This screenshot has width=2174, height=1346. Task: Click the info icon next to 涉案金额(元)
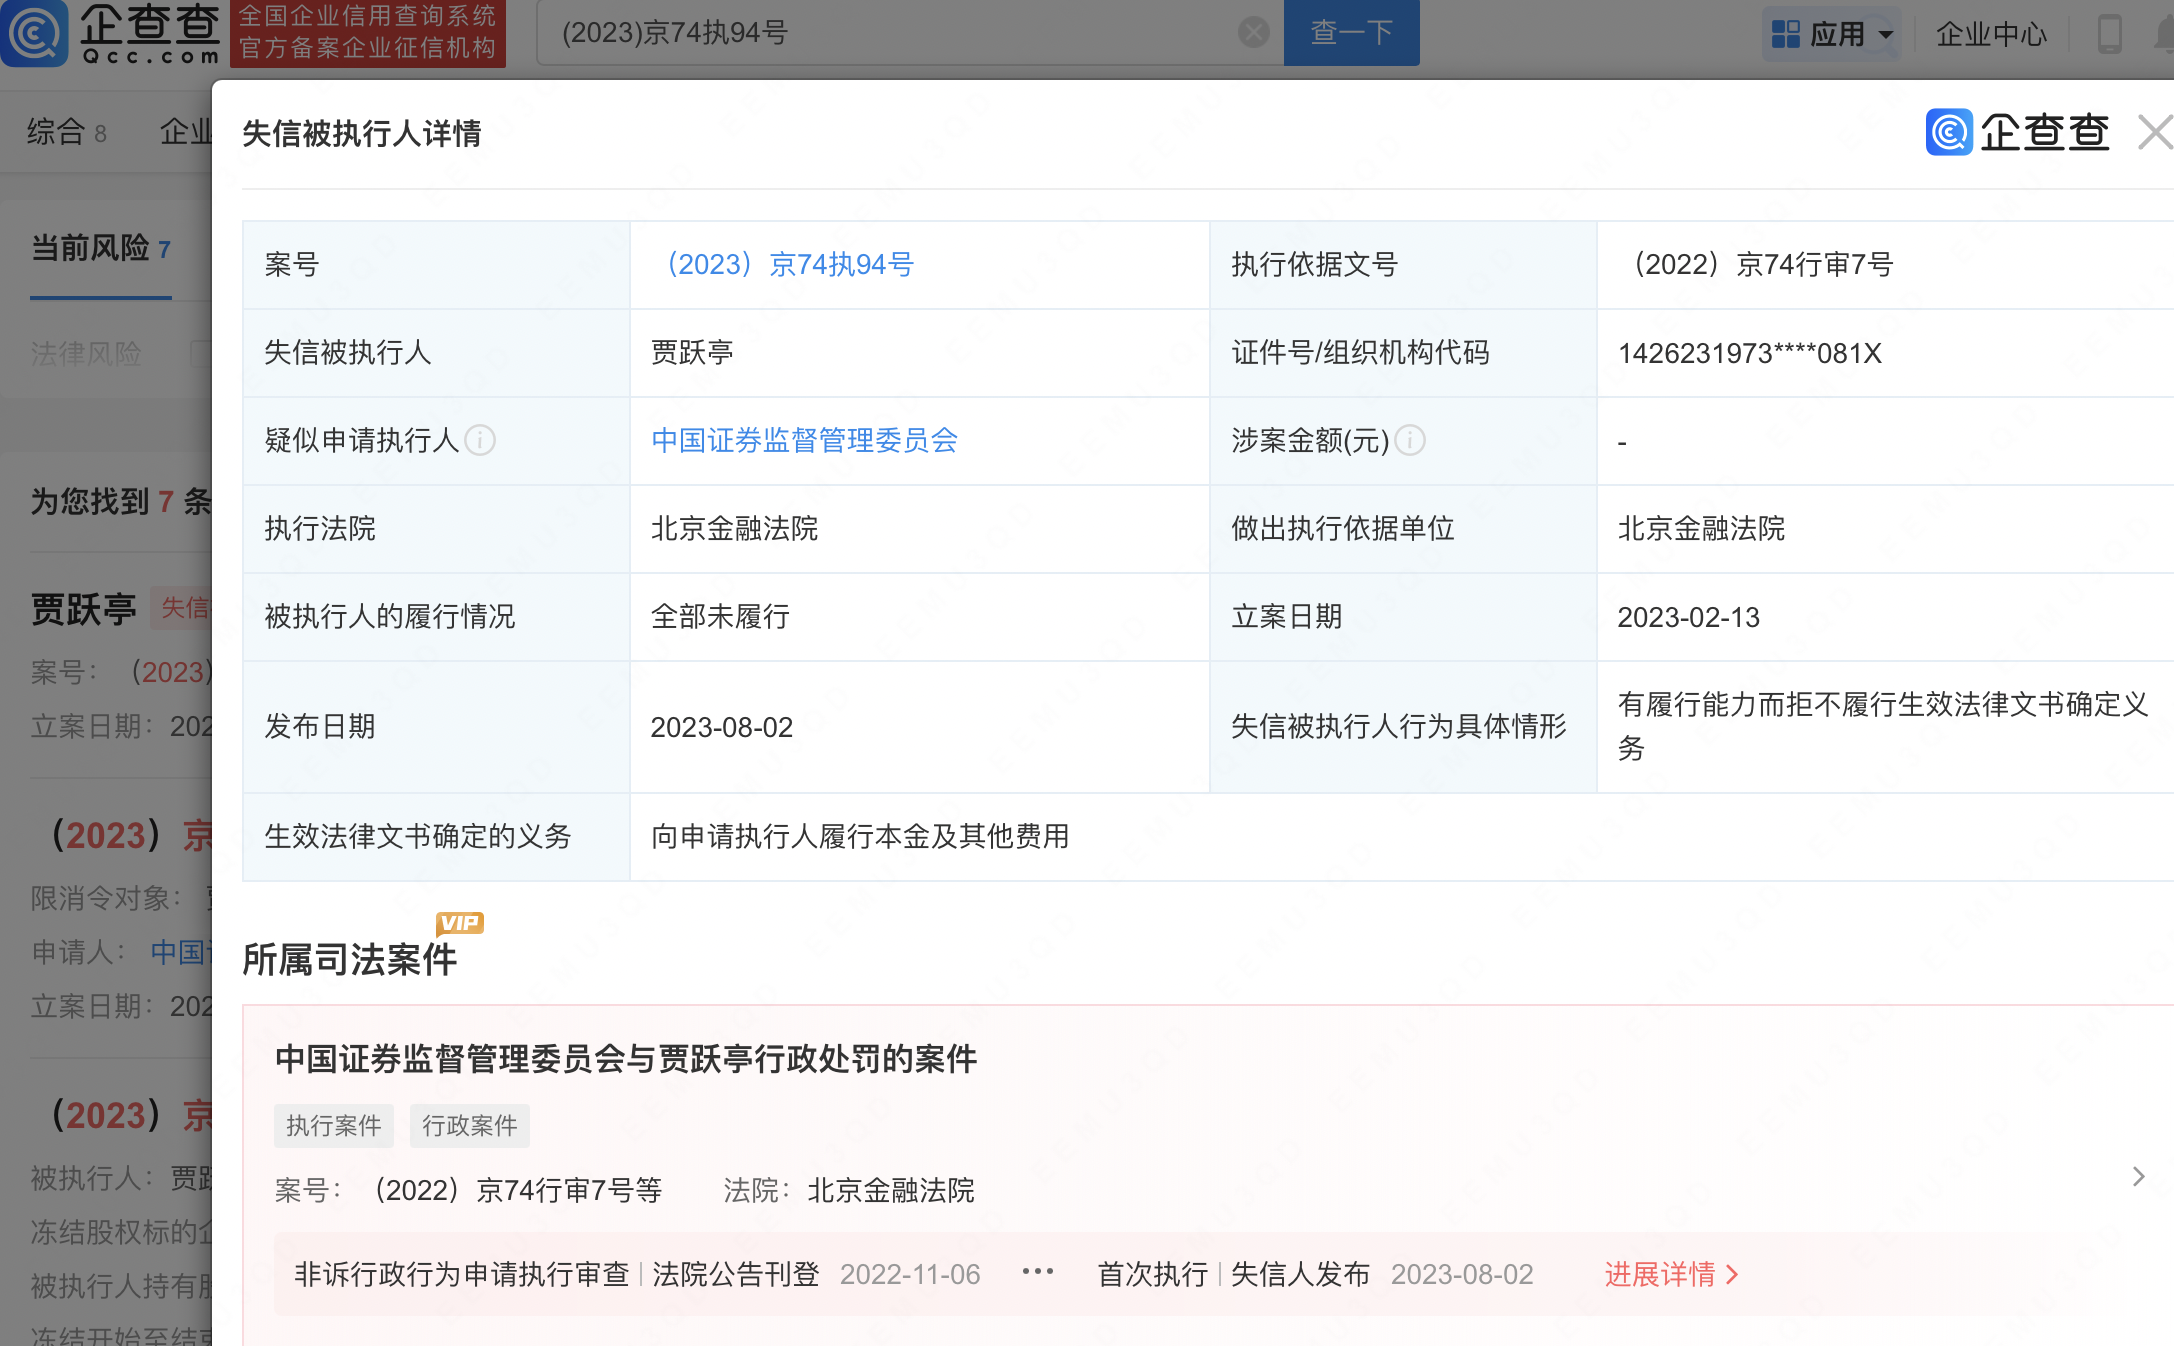coord(1411,440)
